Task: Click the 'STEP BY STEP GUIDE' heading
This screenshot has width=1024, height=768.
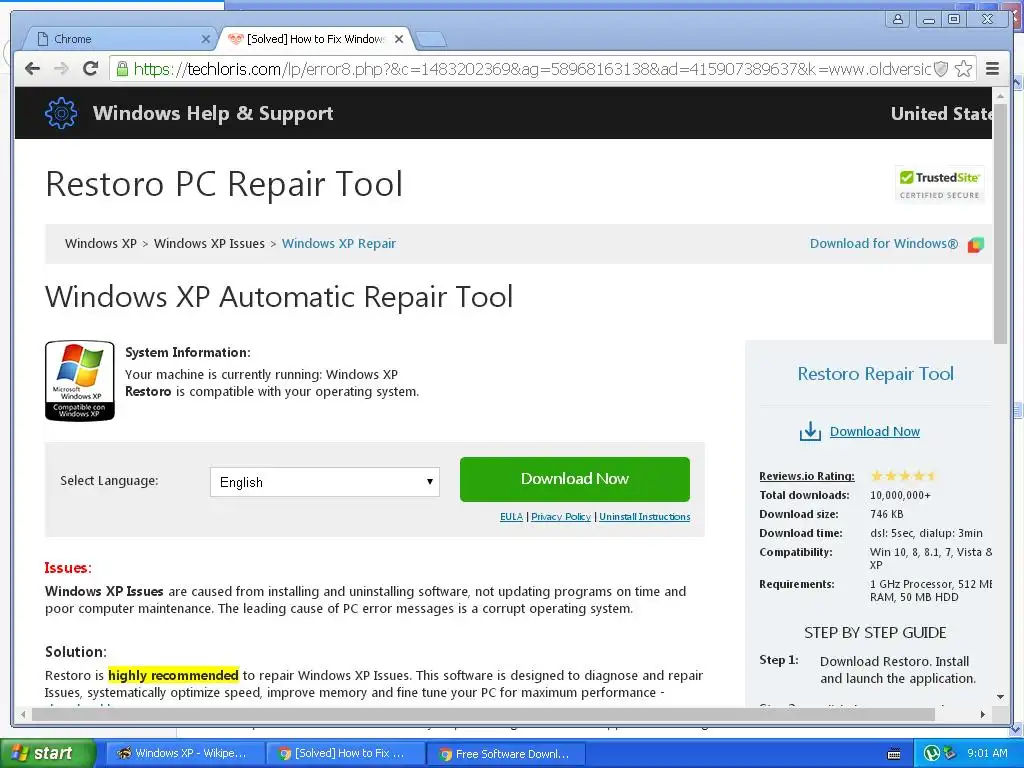Action: point(875,633)
